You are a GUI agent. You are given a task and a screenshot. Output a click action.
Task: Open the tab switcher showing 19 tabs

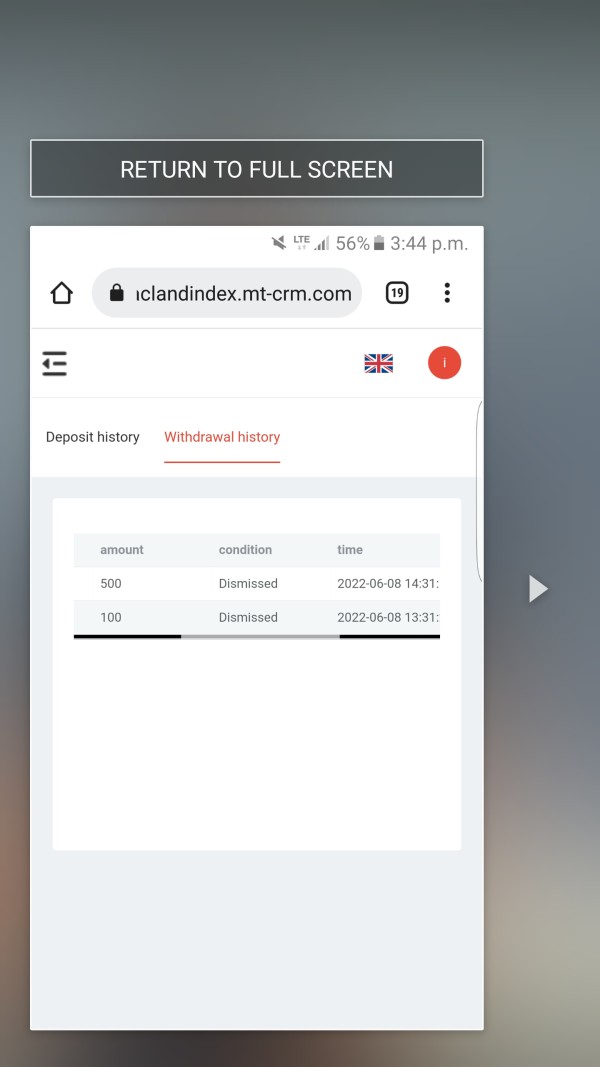397,293
